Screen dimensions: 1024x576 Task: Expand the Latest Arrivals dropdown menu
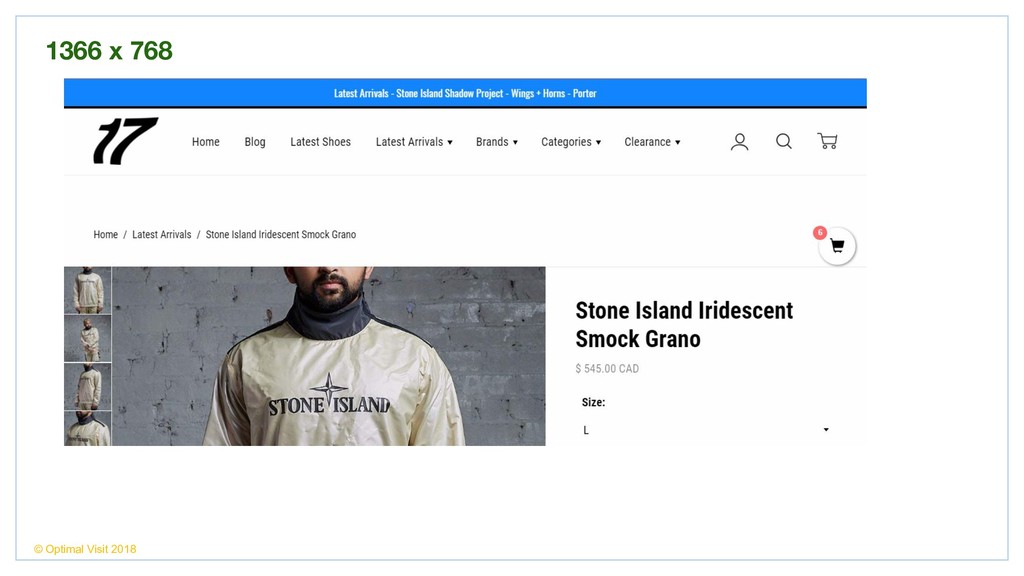[x=414, y=142]
